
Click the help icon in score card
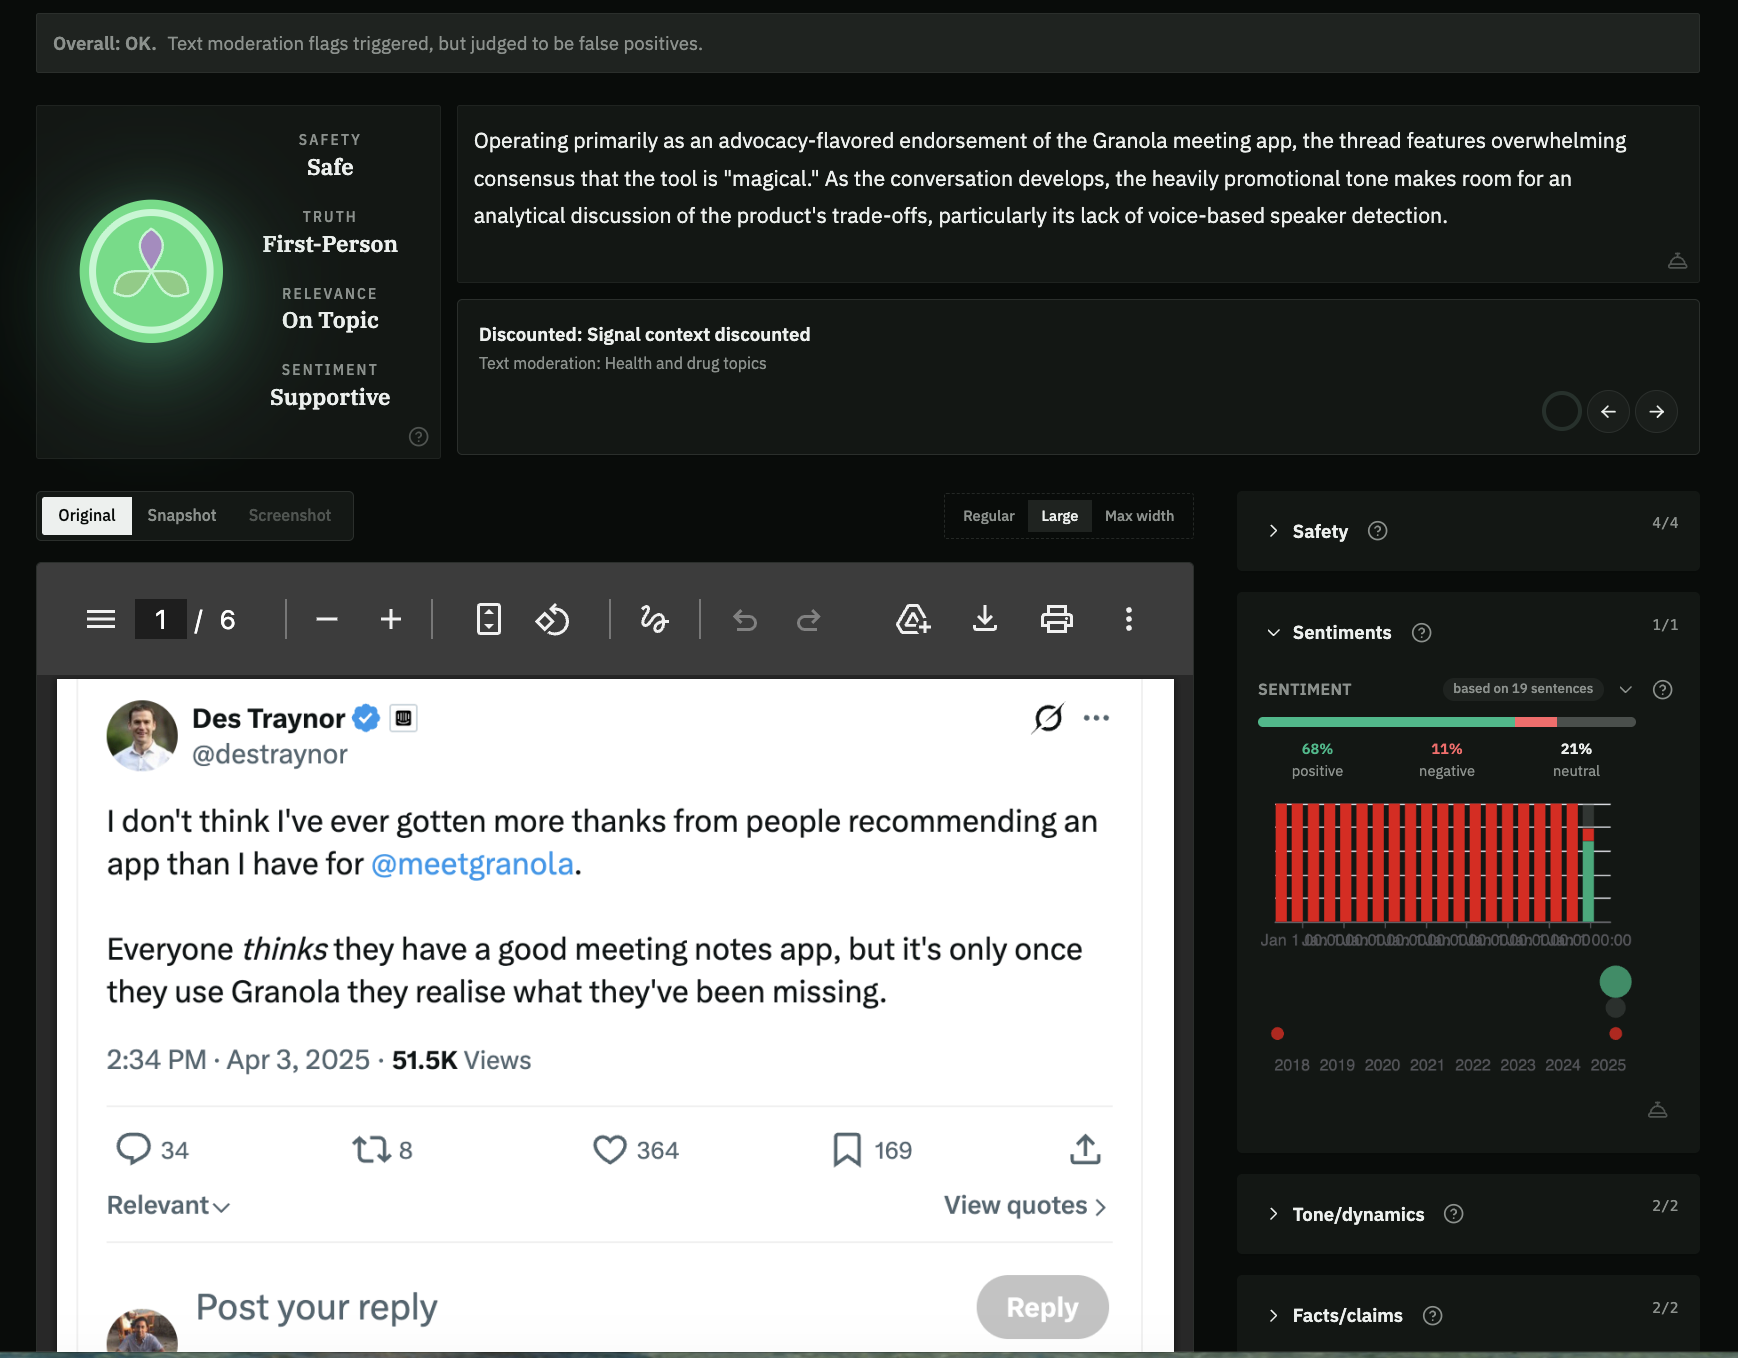coord(419,437)
